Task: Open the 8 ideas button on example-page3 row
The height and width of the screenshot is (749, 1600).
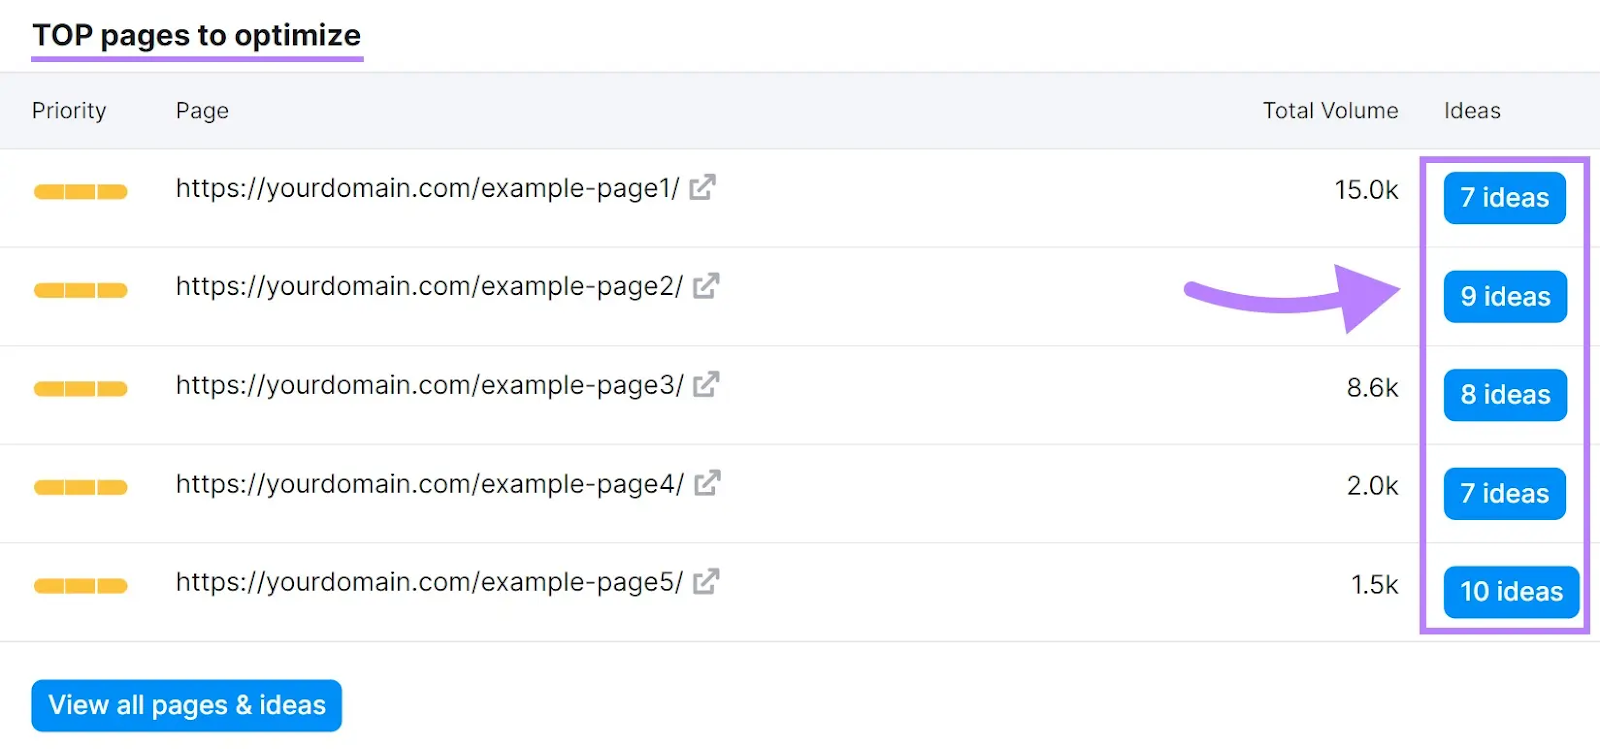Action: (1503, 394)
